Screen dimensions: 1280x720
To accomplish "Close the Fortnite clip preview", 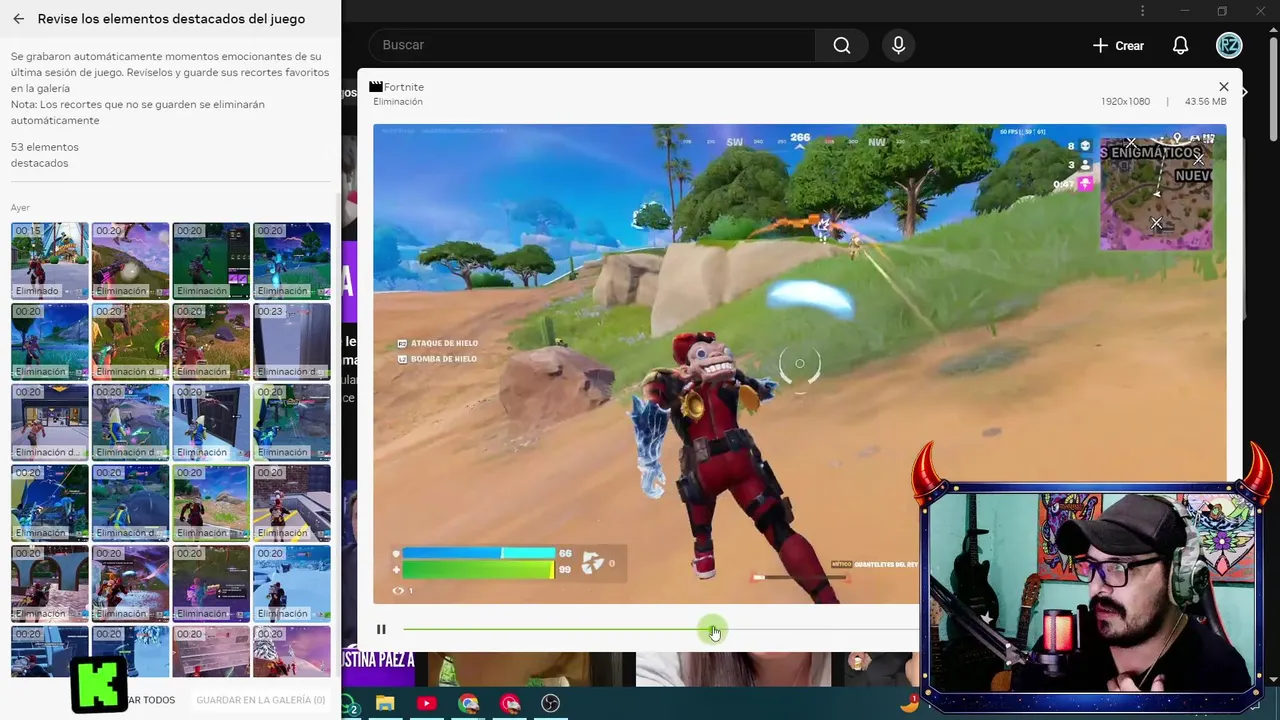I will point(1224,87).
